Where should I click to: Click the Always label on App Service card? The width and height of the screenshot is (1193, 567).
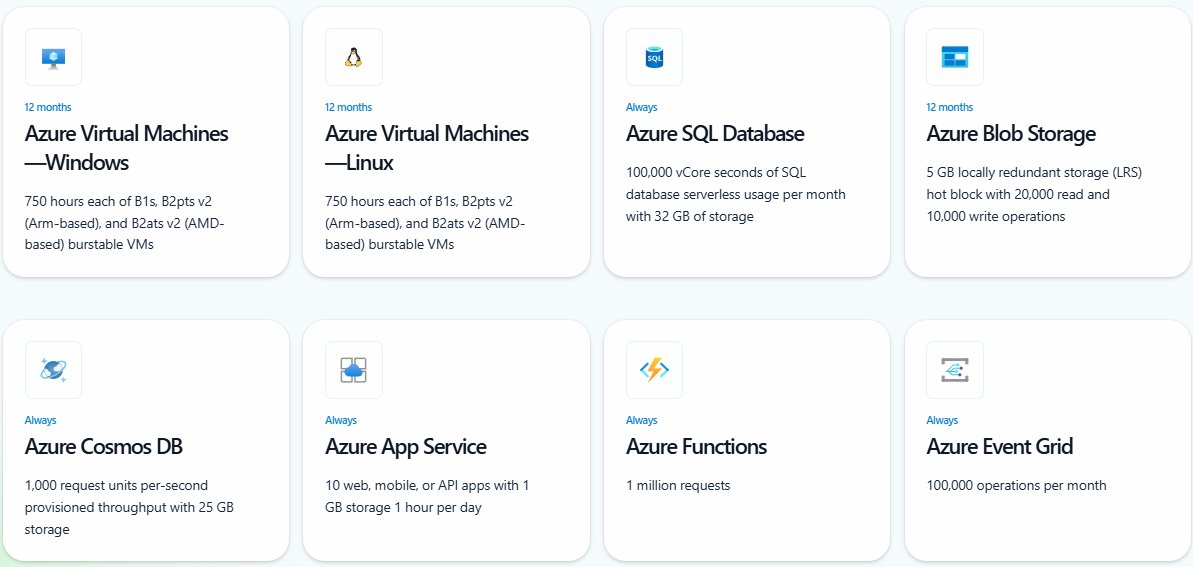click(x=341, y=420)
